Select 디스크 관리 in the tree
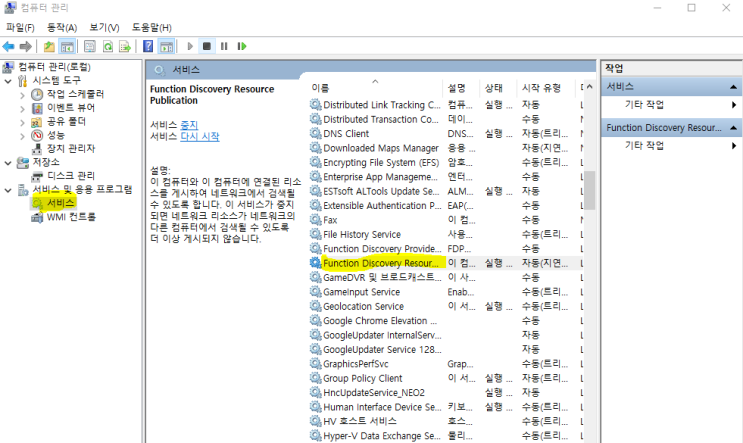Screen dimensions: 743x443 71,176
